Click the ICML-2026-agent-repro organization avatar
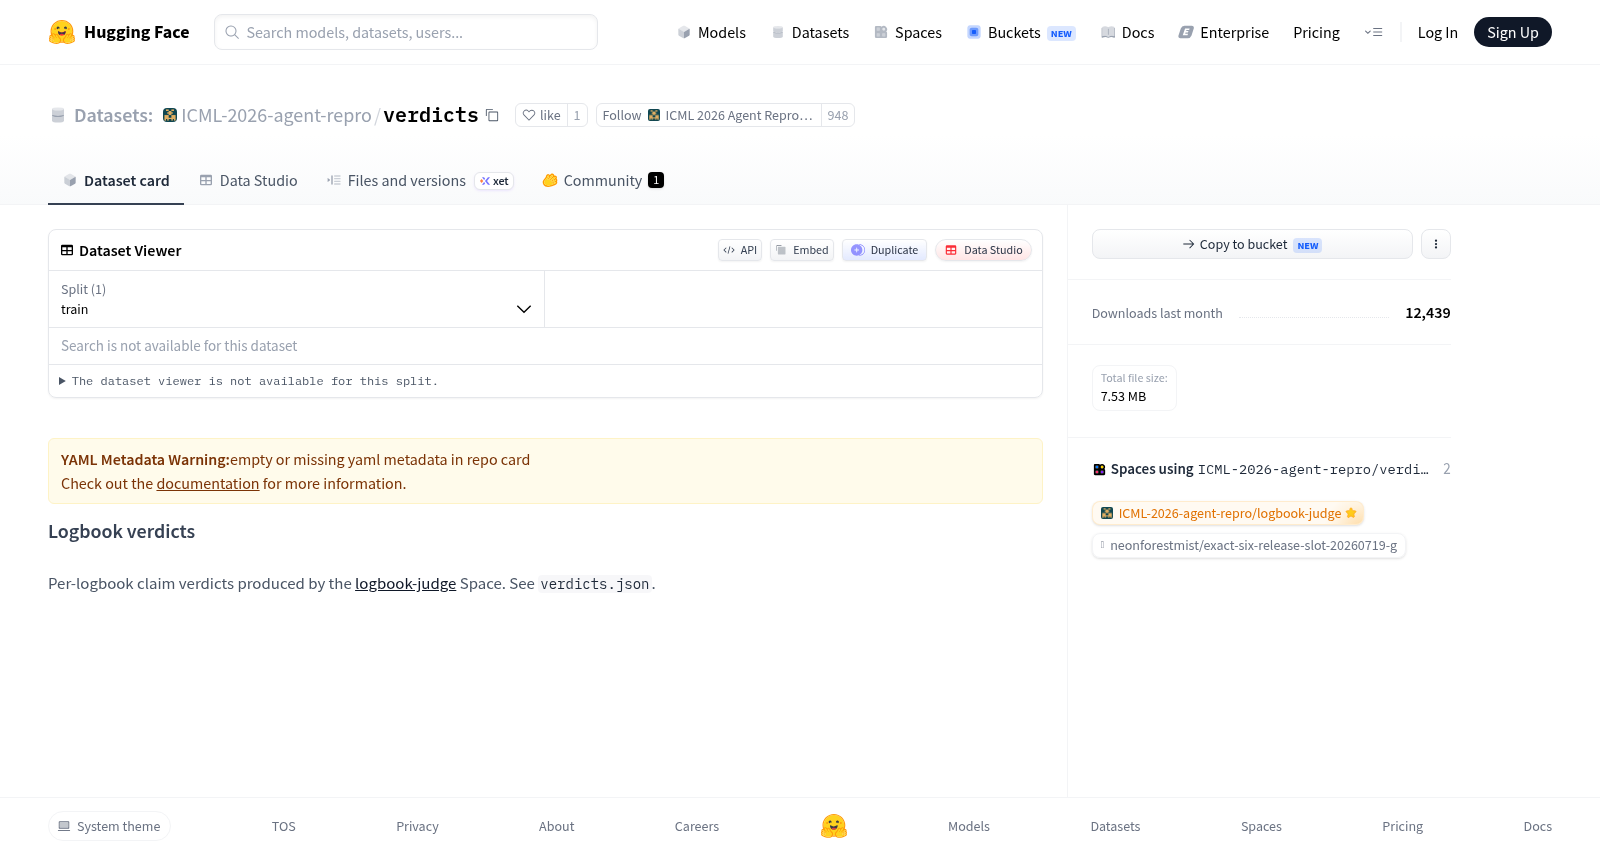Viewport: 1600px width, 861px height. pyautogui.click(x=170, y=115)
